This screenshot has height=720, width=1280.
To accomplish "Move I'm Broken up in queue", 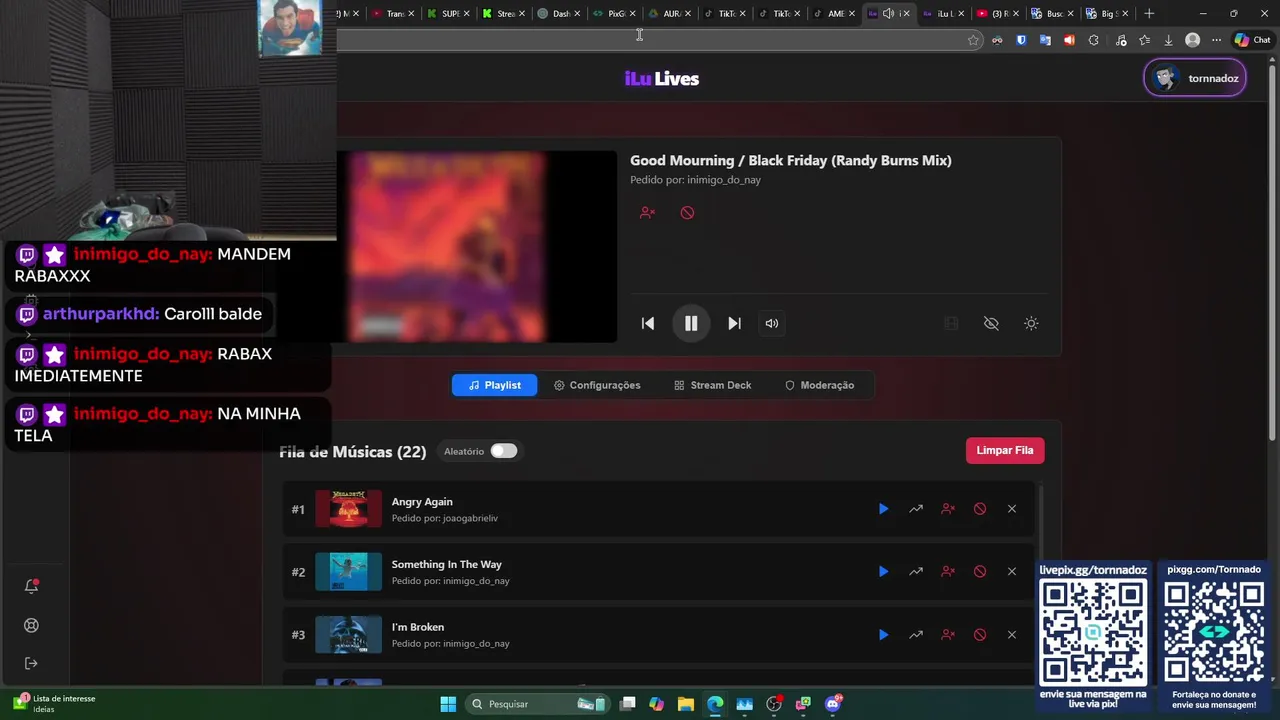I will click(915, 635).
